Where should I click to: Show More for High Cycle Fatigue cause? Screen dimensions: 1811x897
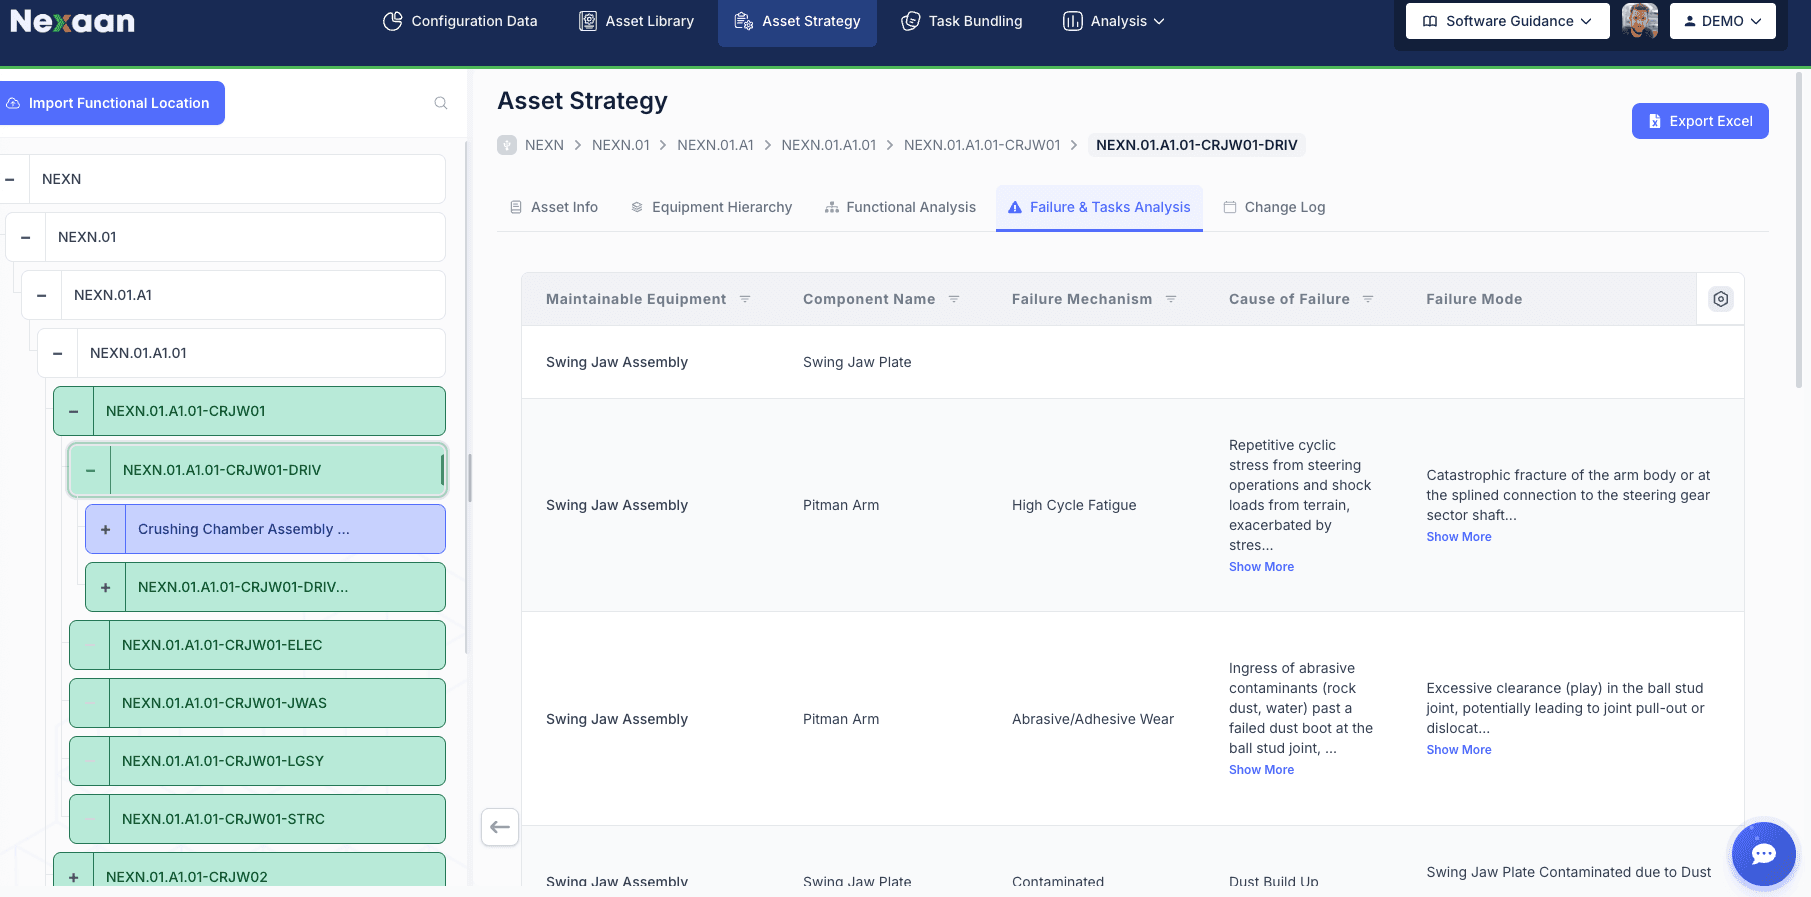pyautogui.click(x=1261, y=567)
